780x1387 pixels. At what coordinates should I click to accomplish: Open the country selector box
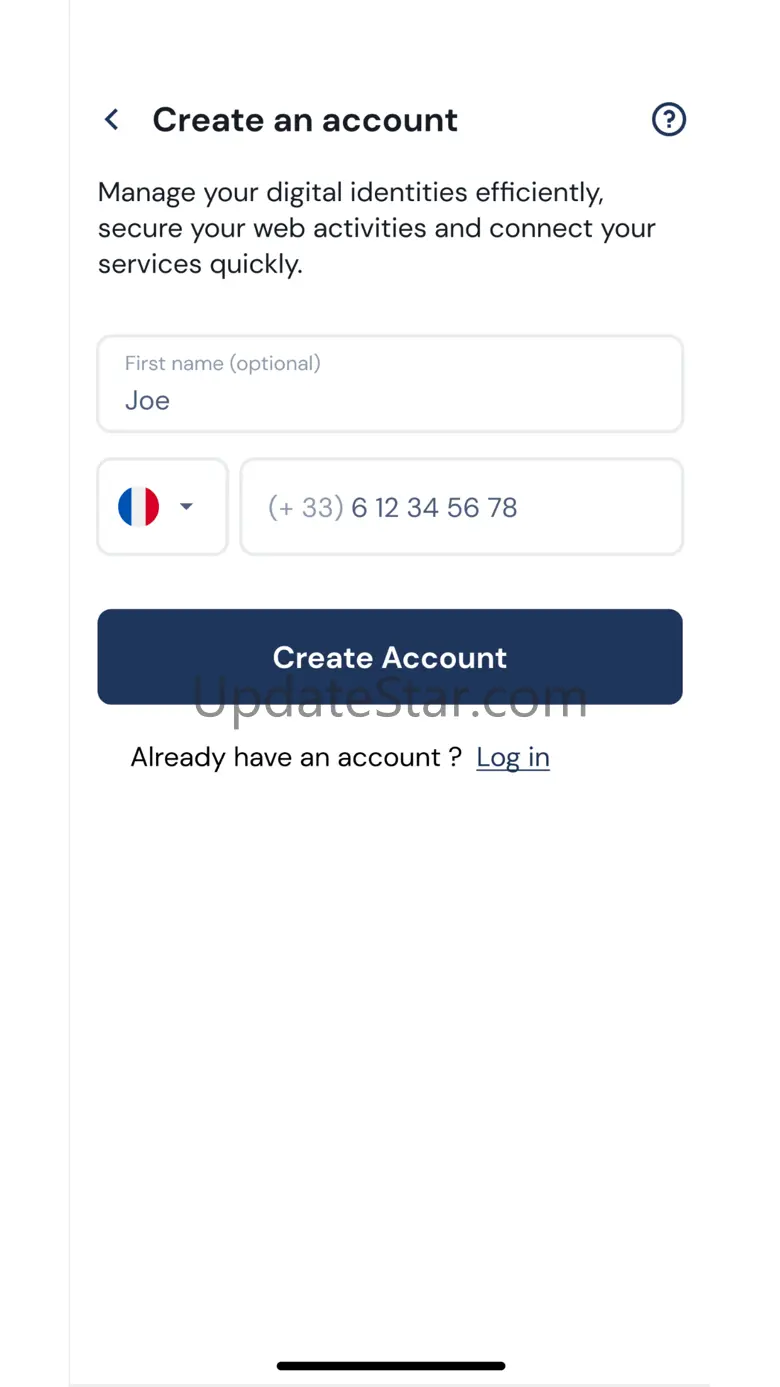(162, 507)
